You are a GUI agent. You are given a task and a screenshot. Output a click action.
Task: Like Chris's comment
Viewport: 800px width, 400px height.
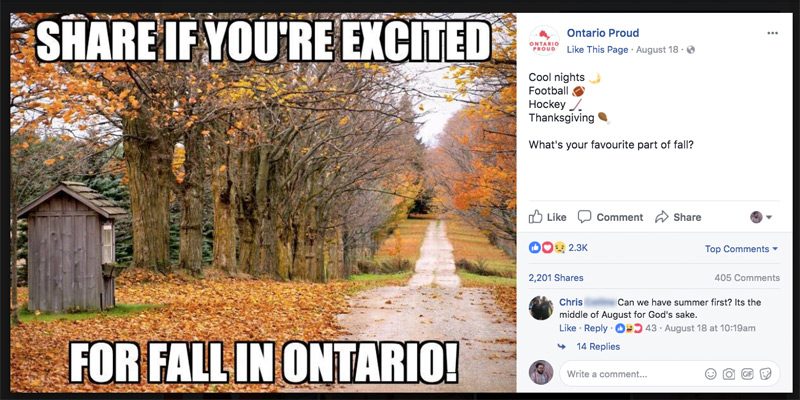click(567, 328)
